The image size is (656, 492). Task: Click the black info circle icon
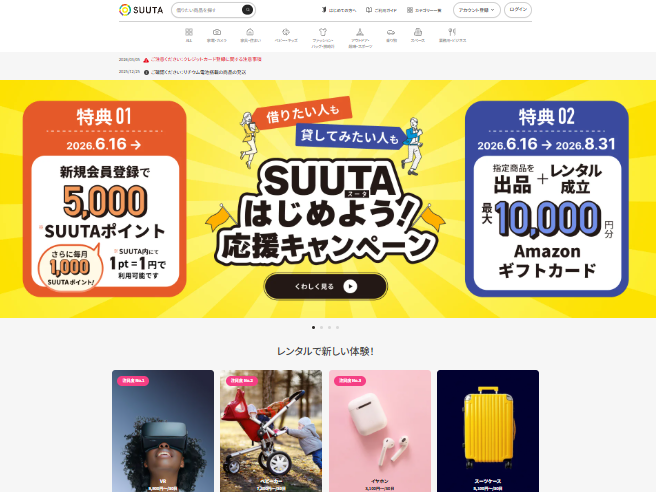coord(146,72)
